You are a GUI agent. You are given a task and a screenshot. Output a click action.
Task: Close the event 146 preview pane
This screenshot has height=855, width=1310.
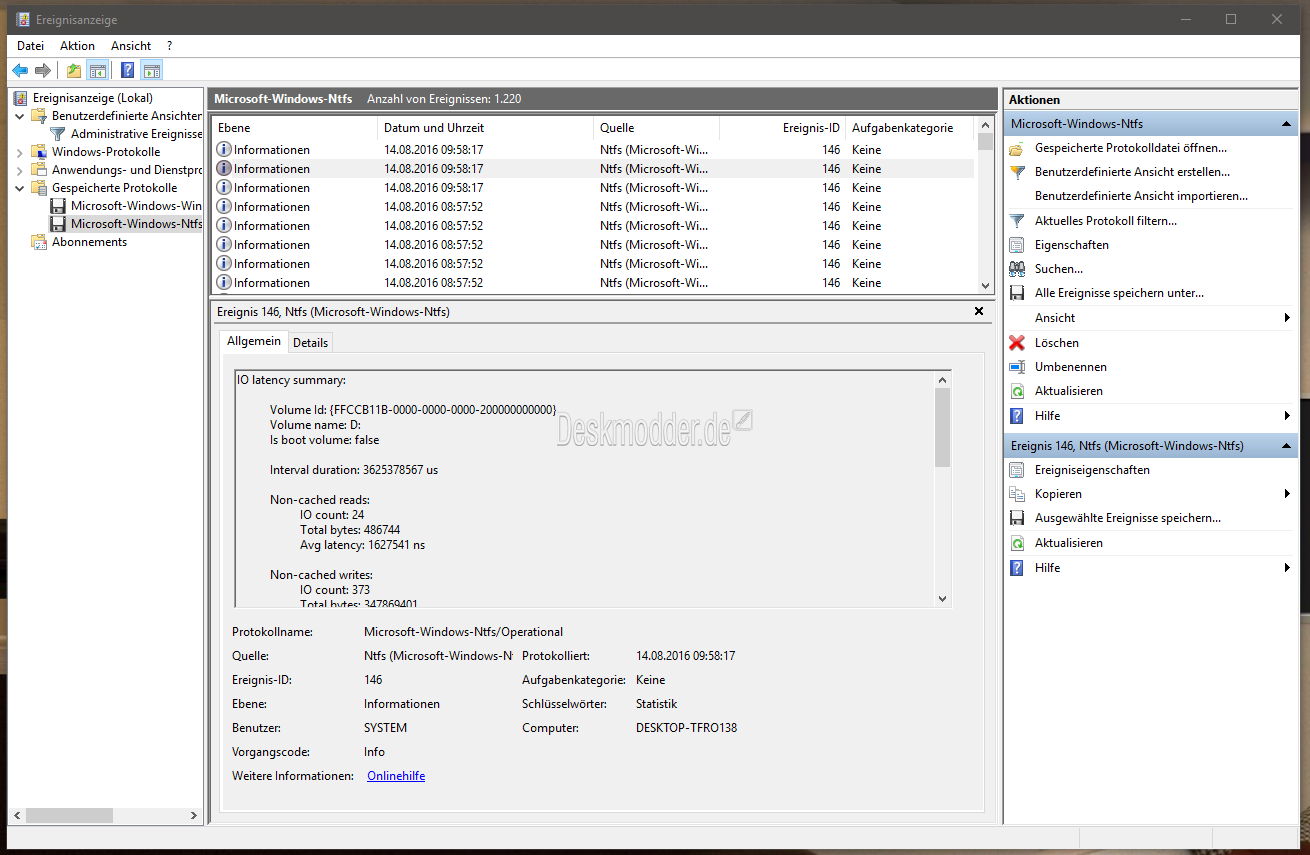coord(979,312)
